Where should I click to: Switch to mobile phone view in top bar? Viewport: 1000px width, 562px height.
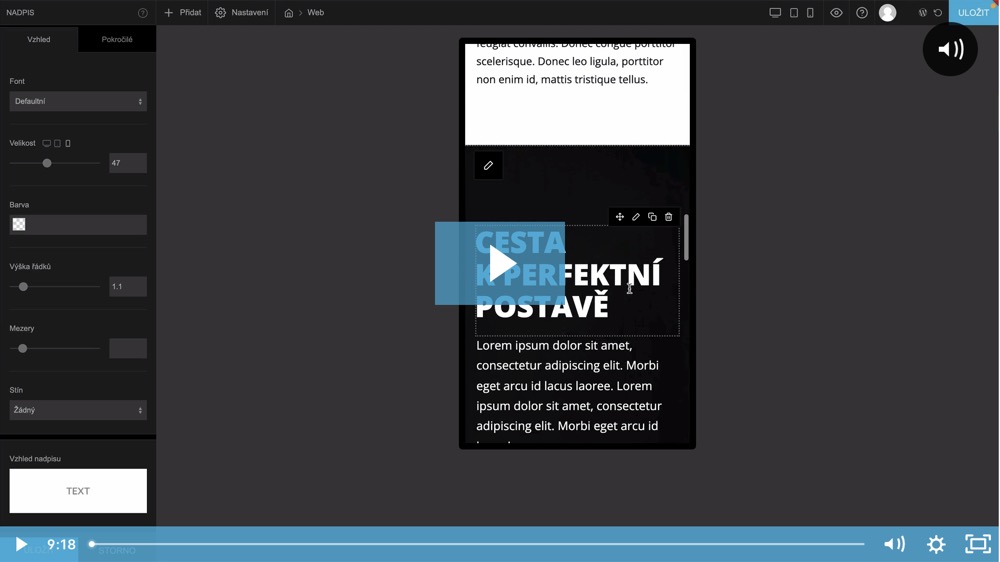point(810,13)
